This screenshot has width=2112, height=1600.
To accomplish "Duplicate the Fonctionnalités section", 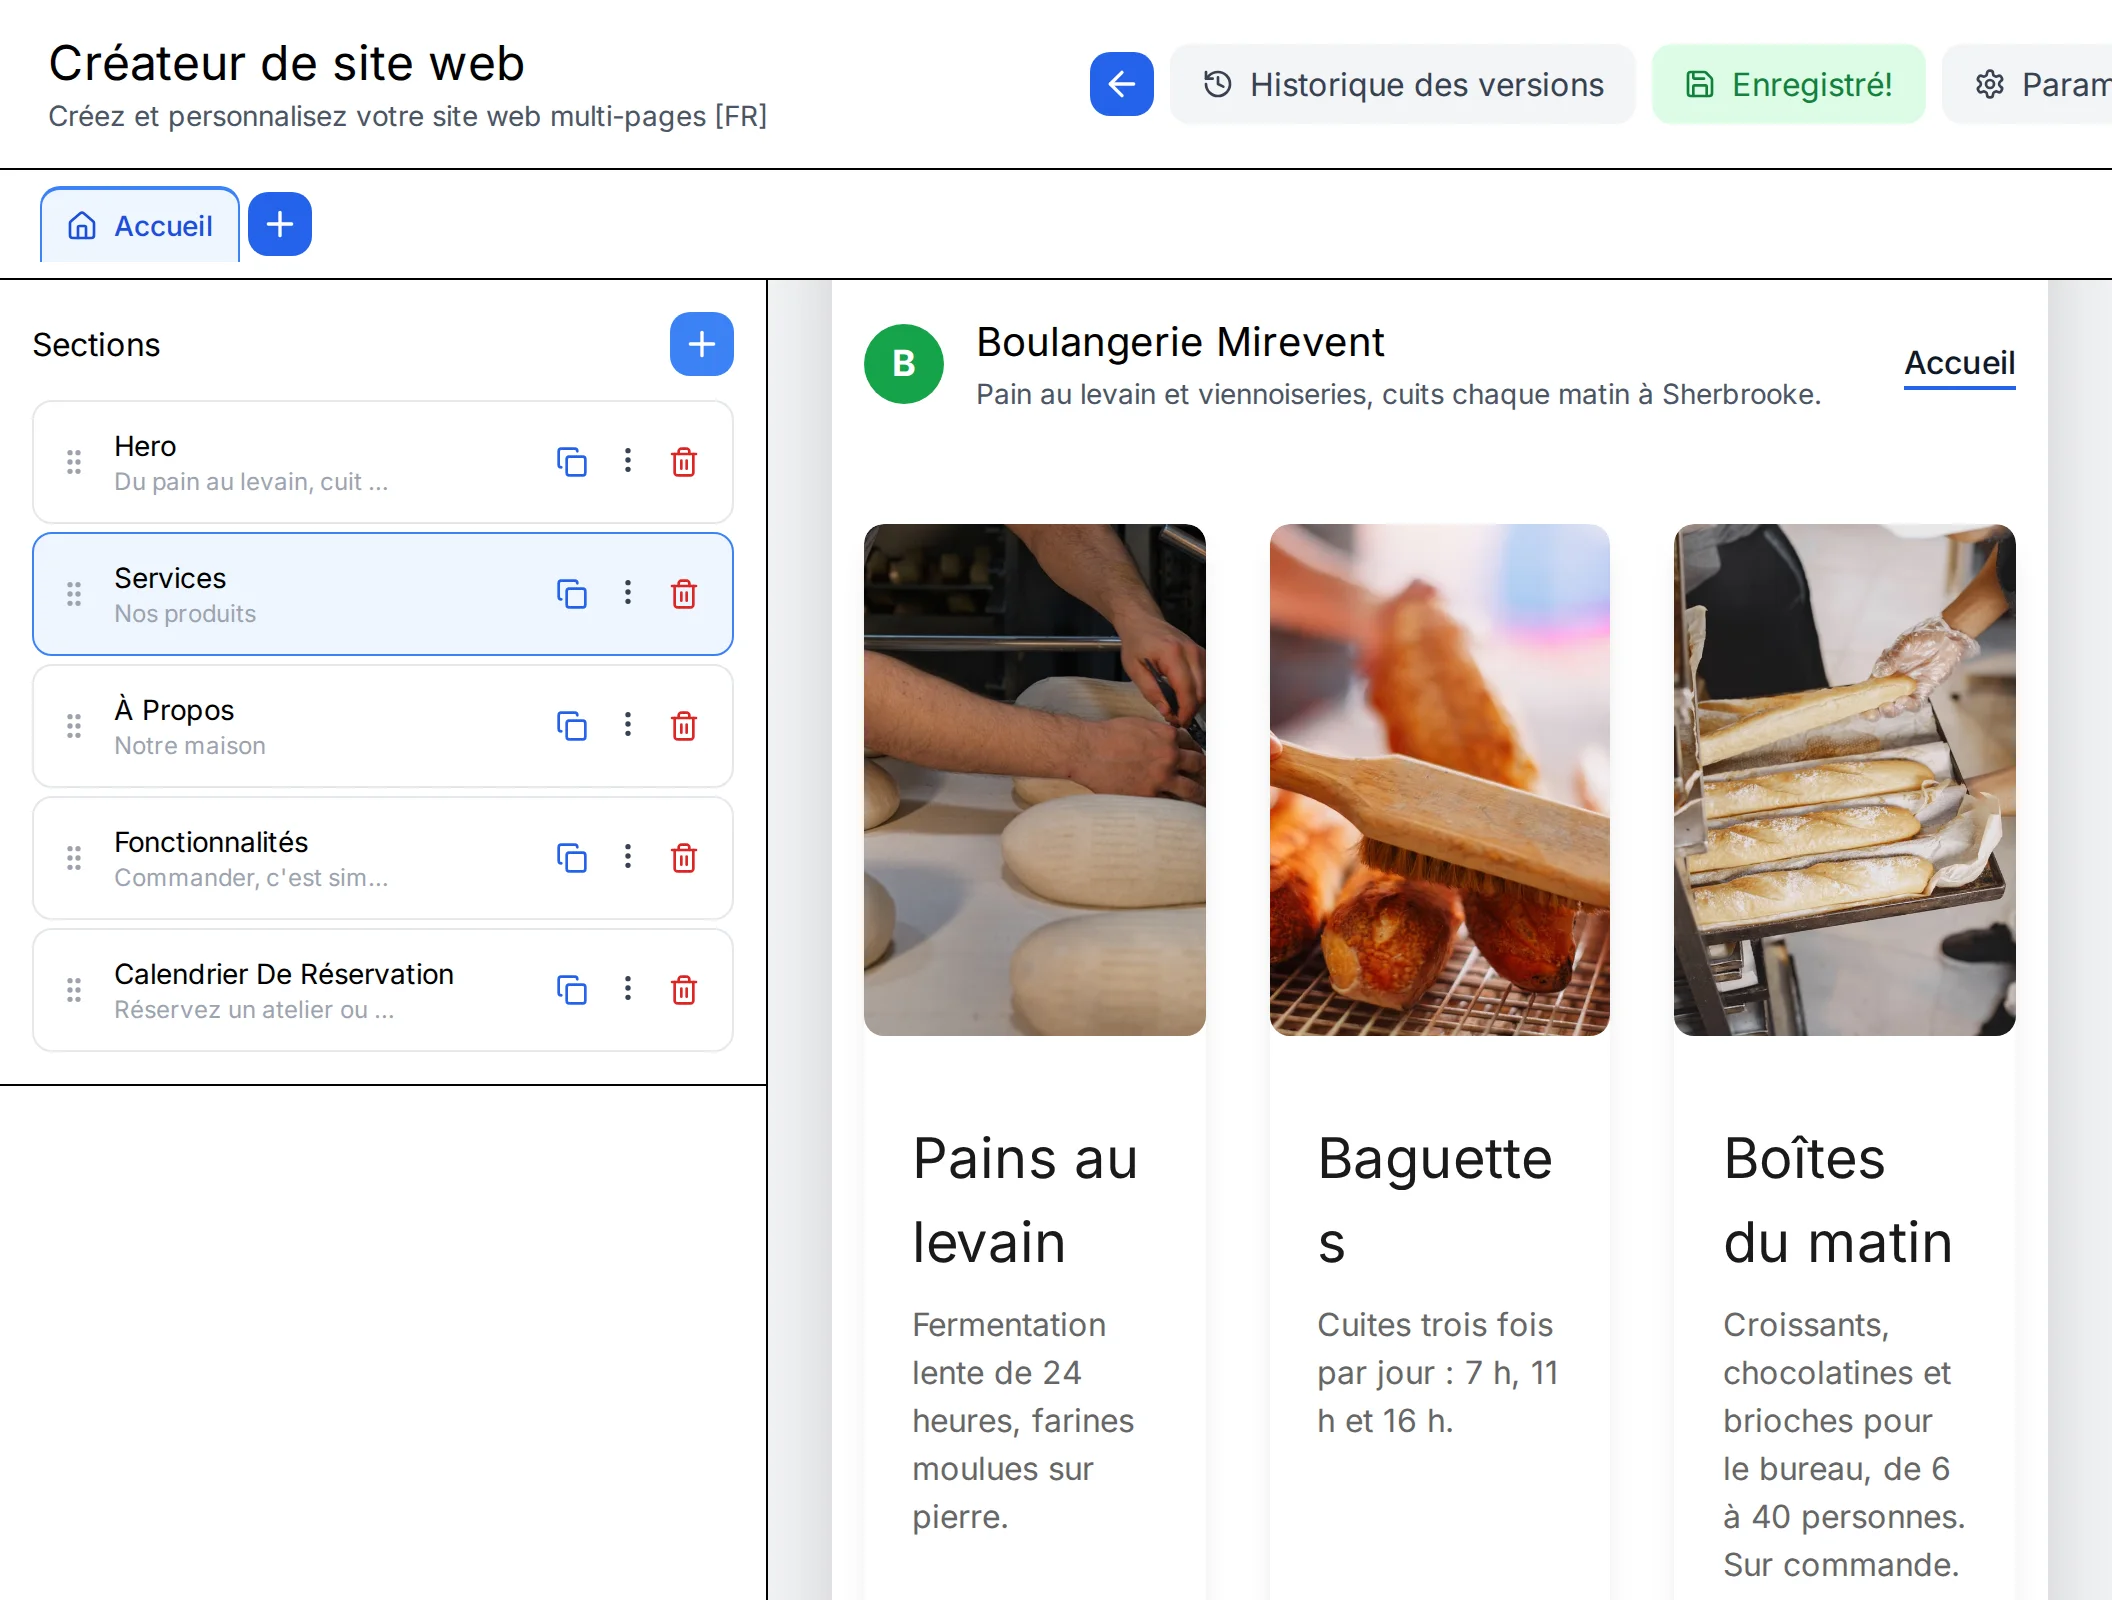I will click(571, 857).
